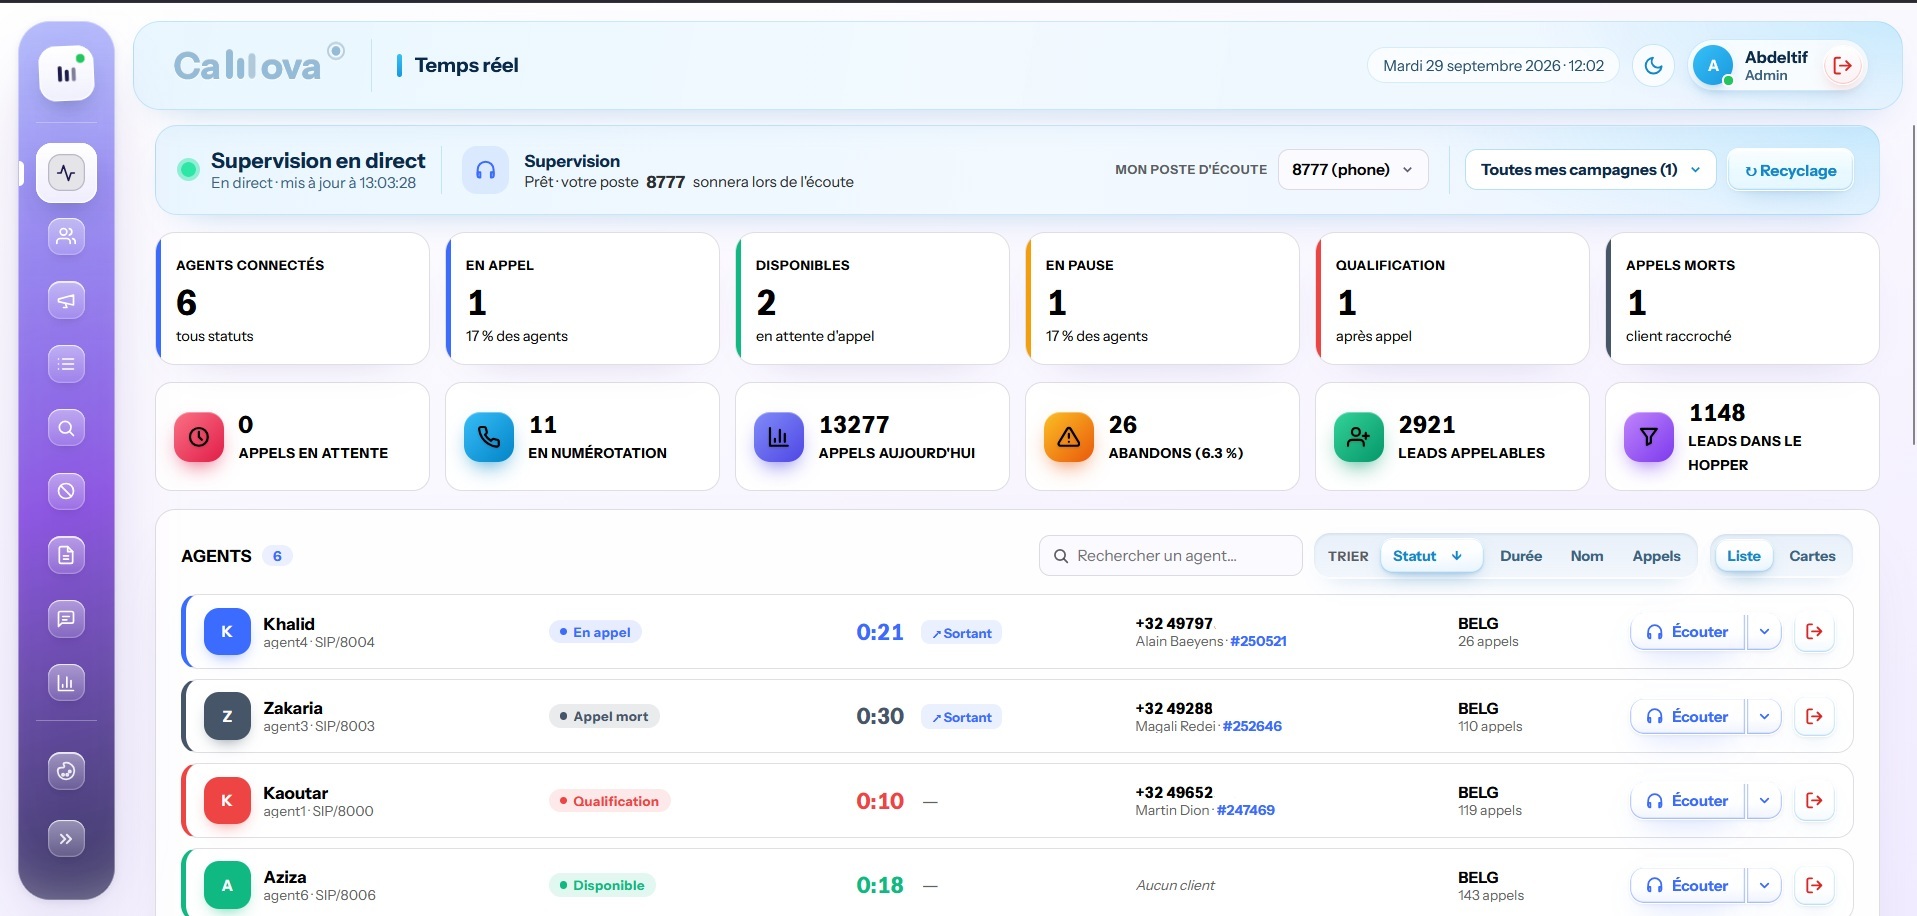Open the agents users sidebar icon
The image size is (1917, 916).
66,236
